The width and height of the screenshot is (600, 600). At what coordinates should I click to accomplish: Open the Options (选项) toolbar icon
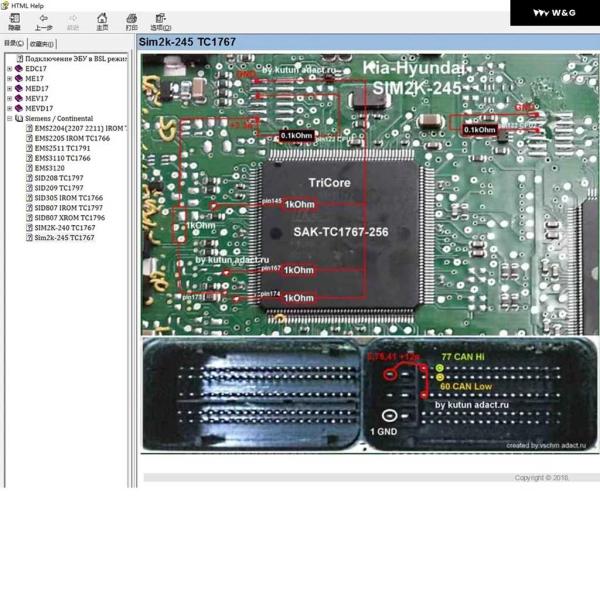point(160,18)
